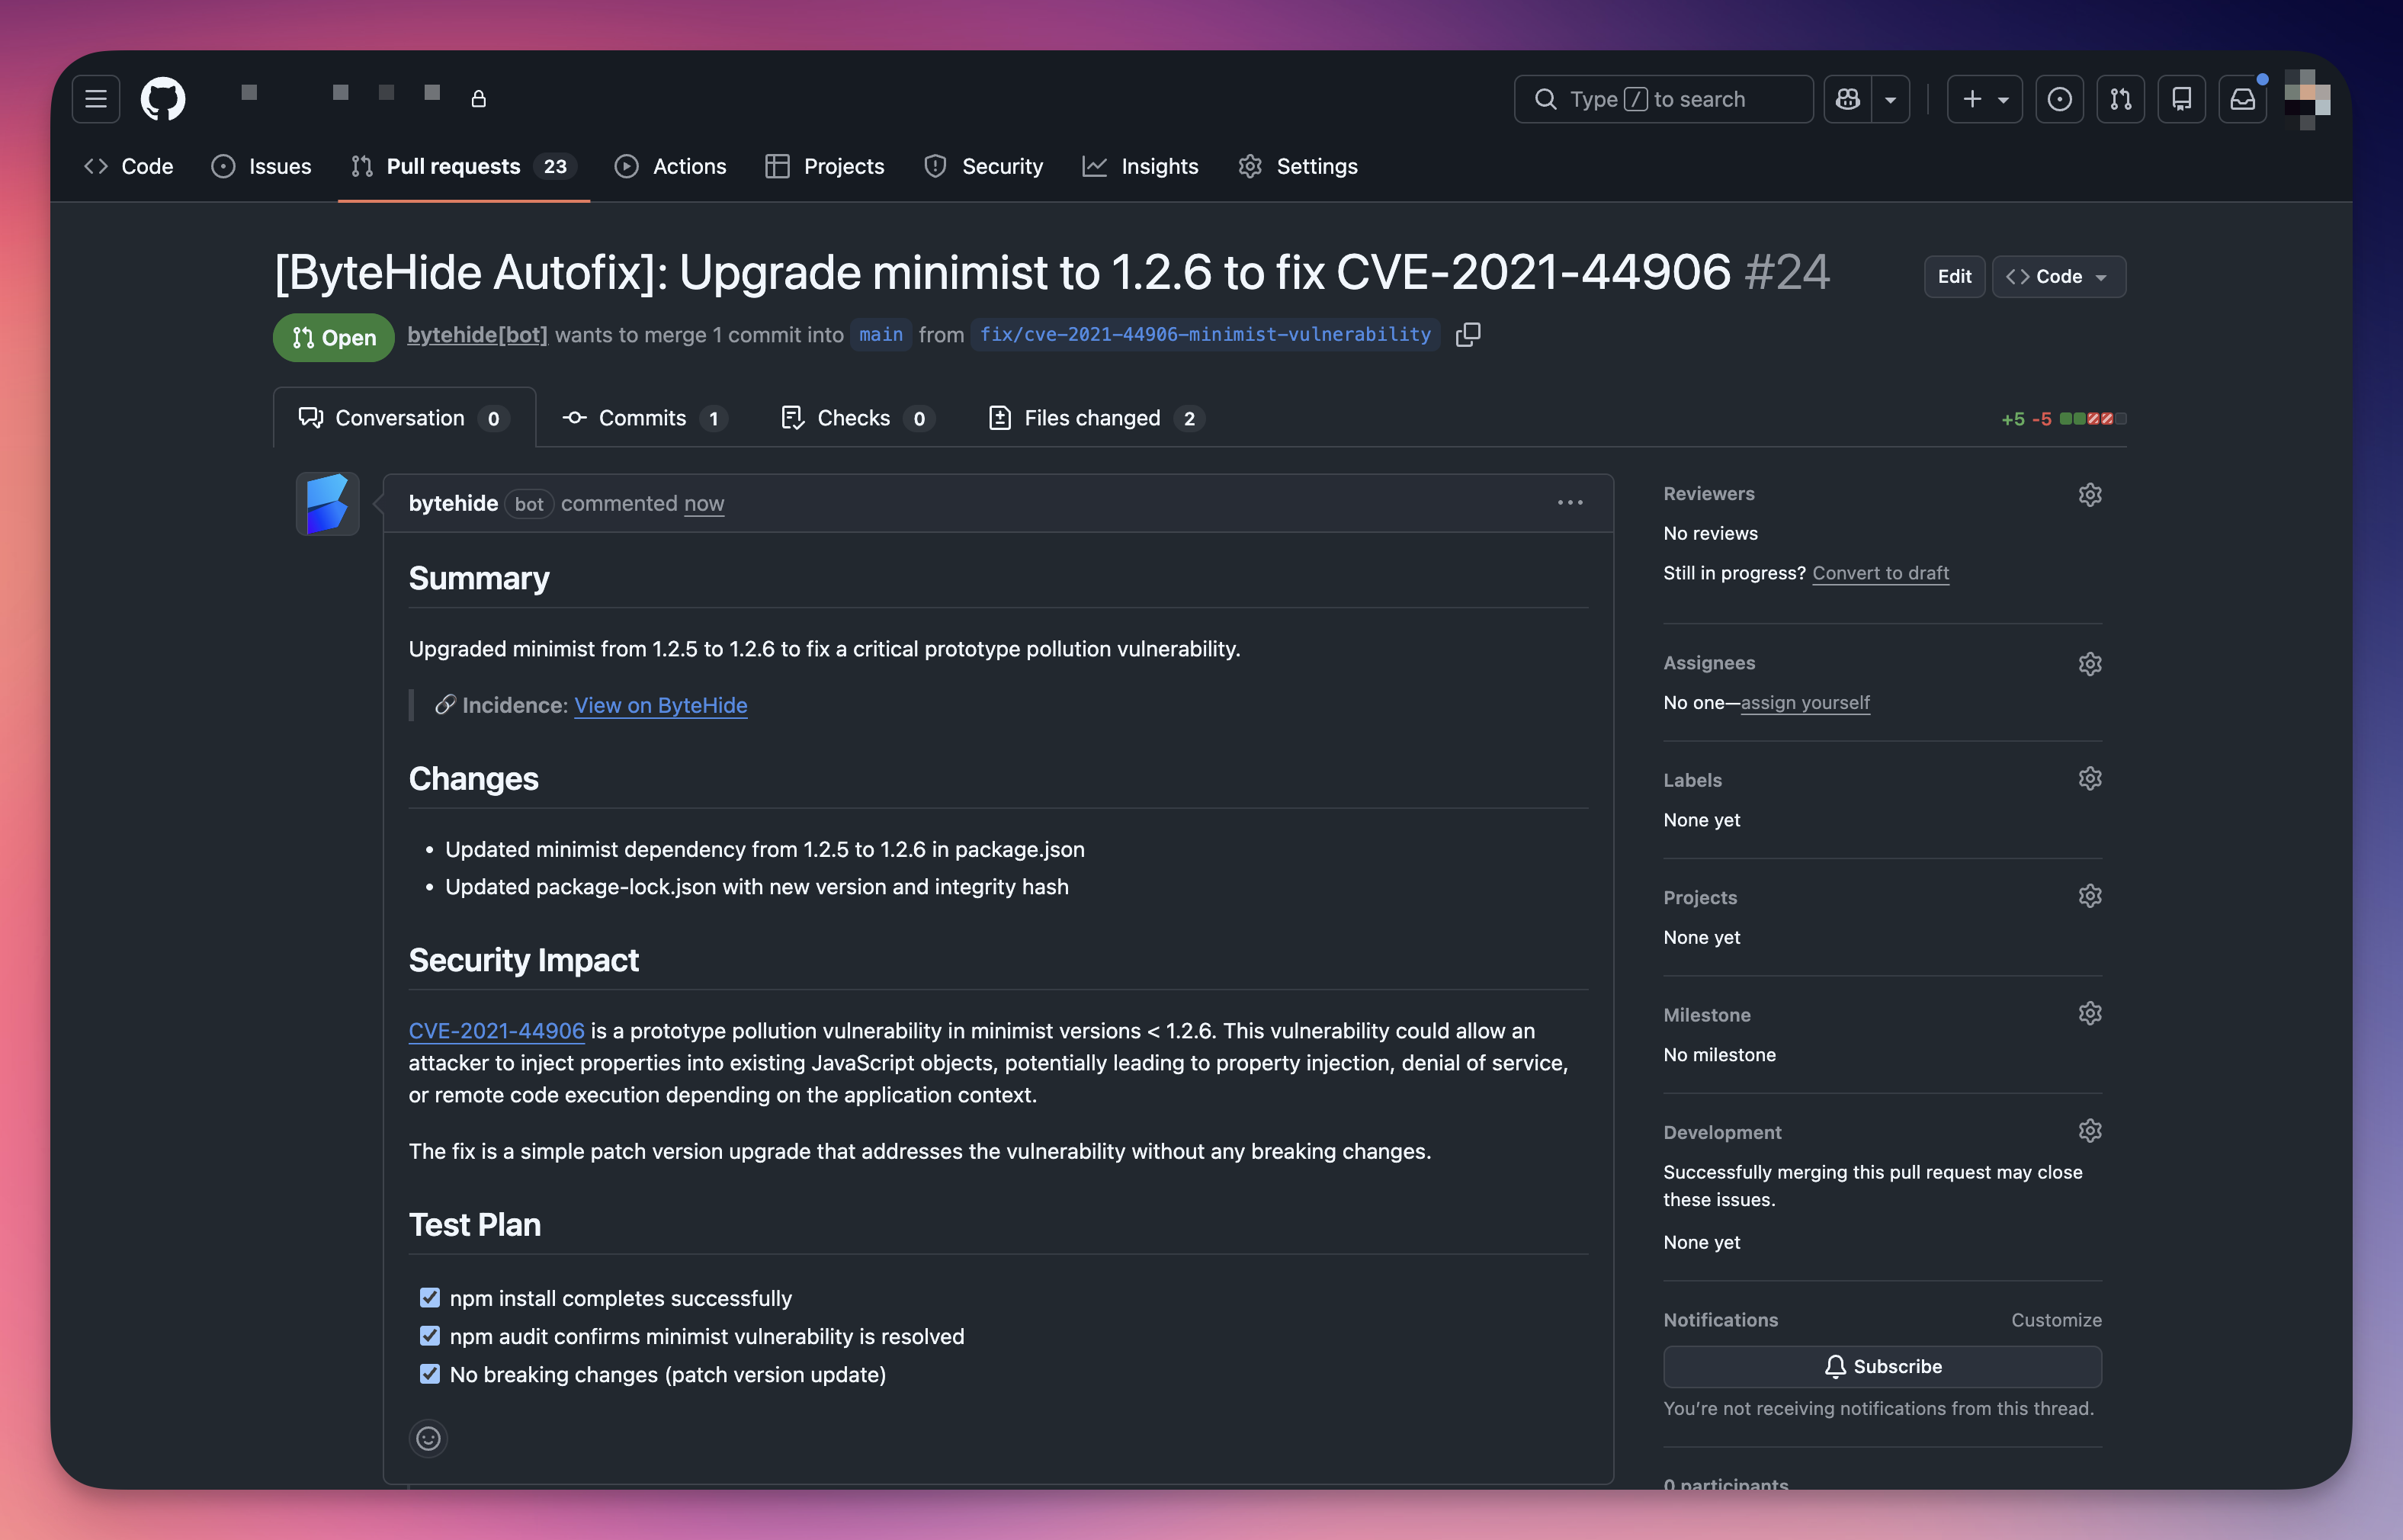This screenshot has width=2403, height=1540.
Task: Open the Labels settings gear
Action: [2090, 778]
